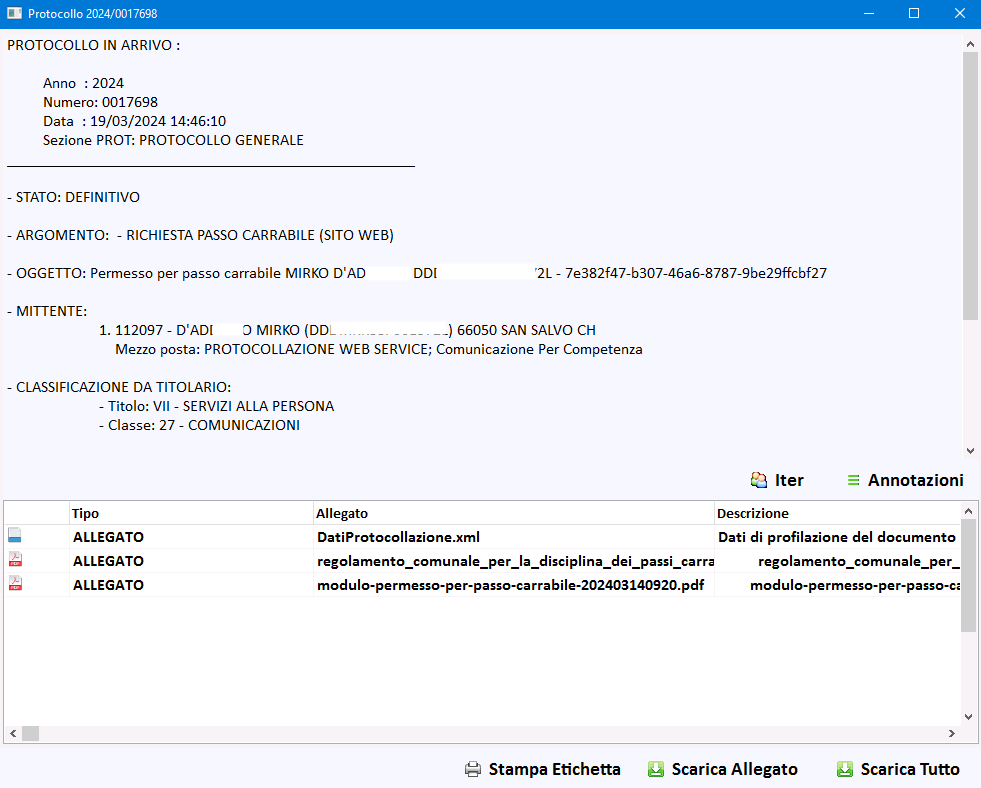This screenshot has height=788, width=981.
Task: Click the PDF icon of modulo-permesso attachment
Action: (x=15, y=585)
